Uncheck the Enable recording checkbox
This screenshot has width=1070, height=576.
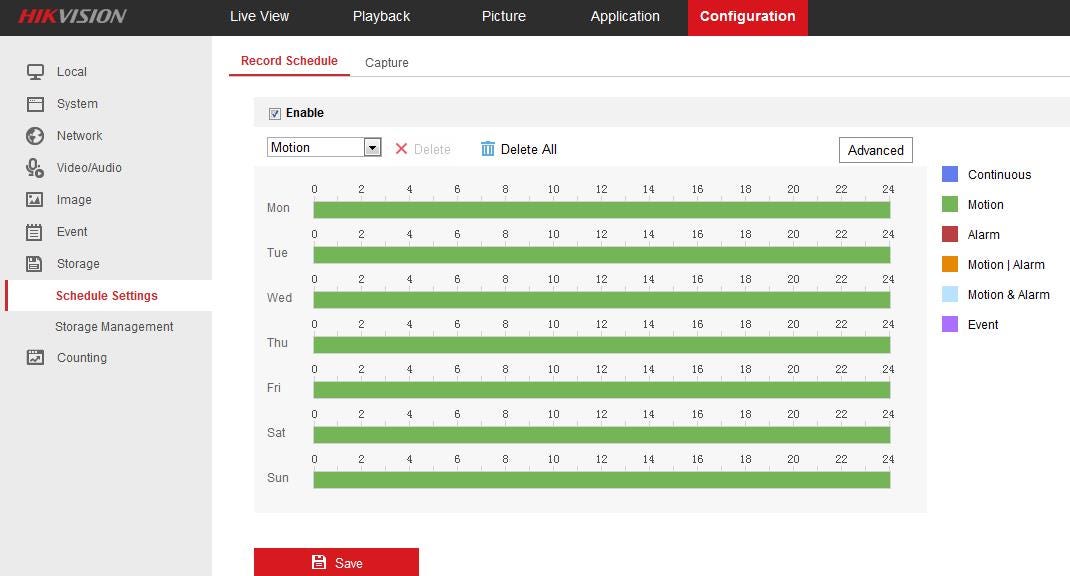274,113
